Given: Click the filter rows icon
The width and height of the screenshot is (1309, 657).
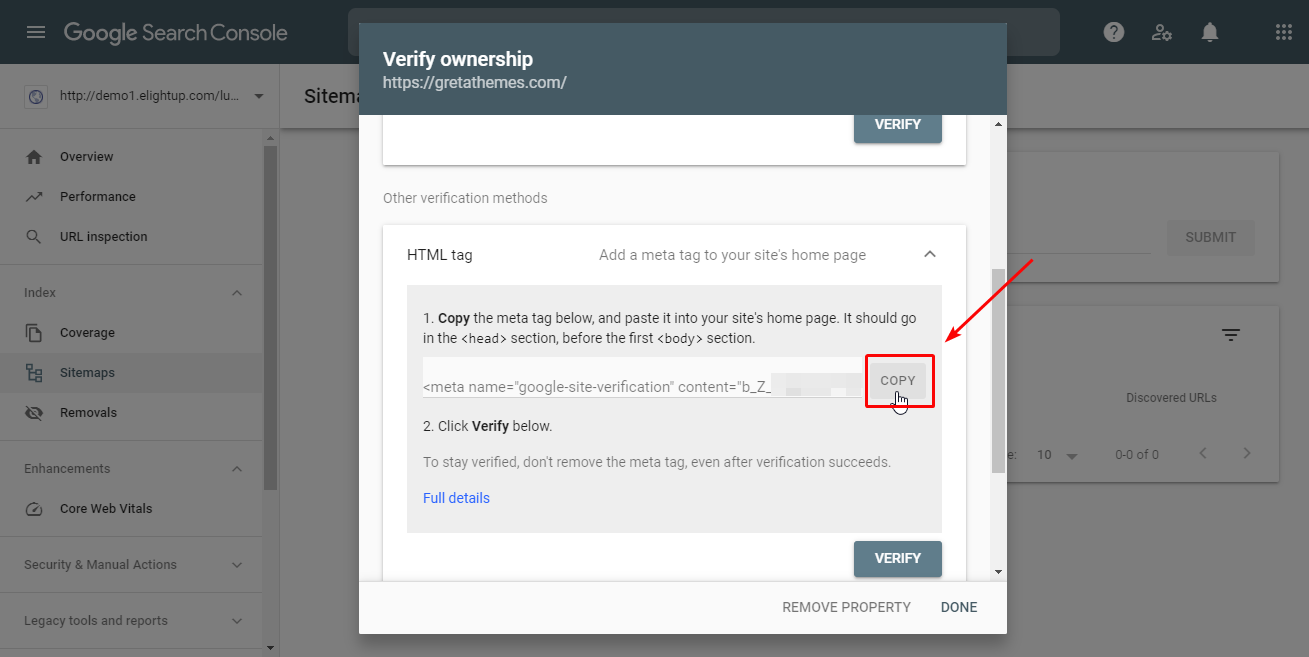Looking at the screenshot, I should click(x=1231, y=335).
